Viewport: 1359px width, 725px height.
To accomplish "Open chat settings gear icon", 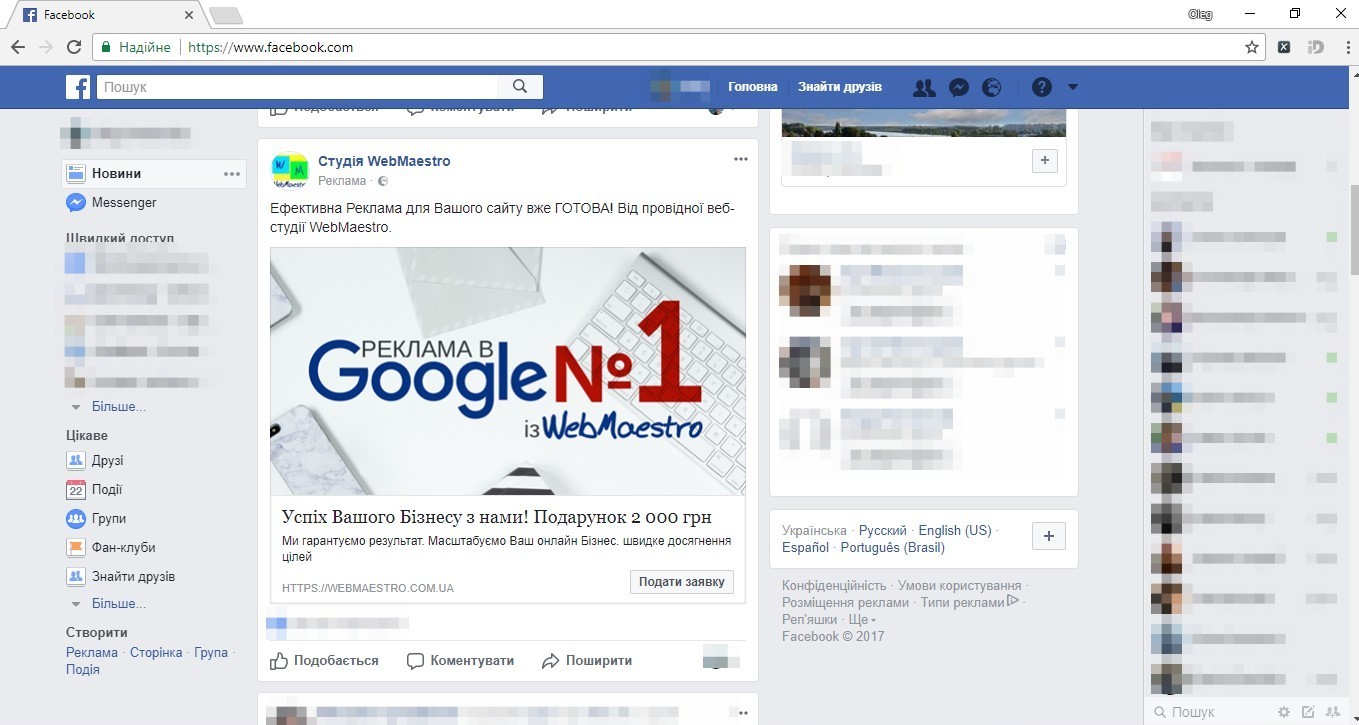I will [x=1284, y=712].
